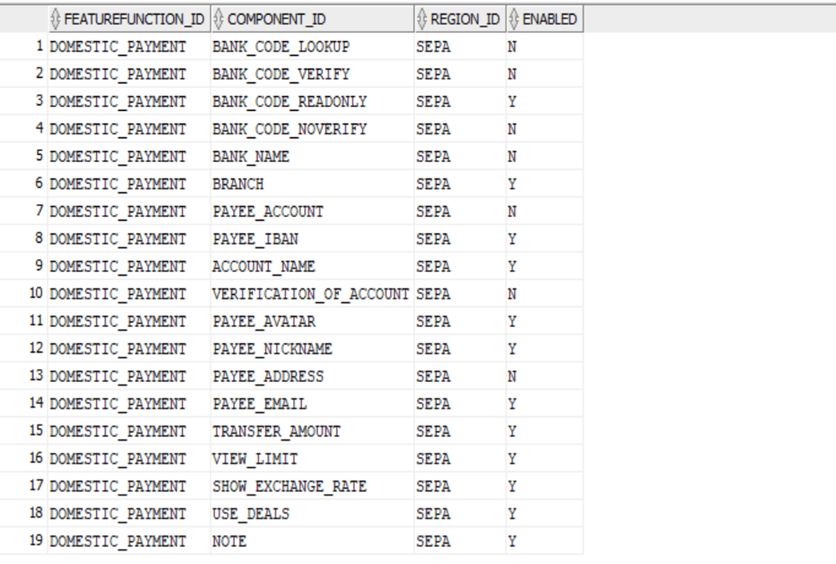The width and height of the screenshot is (836, 564).
Task: Select DOMESTIC_PAYMENT cell in row 1
Action: (129, 47)
